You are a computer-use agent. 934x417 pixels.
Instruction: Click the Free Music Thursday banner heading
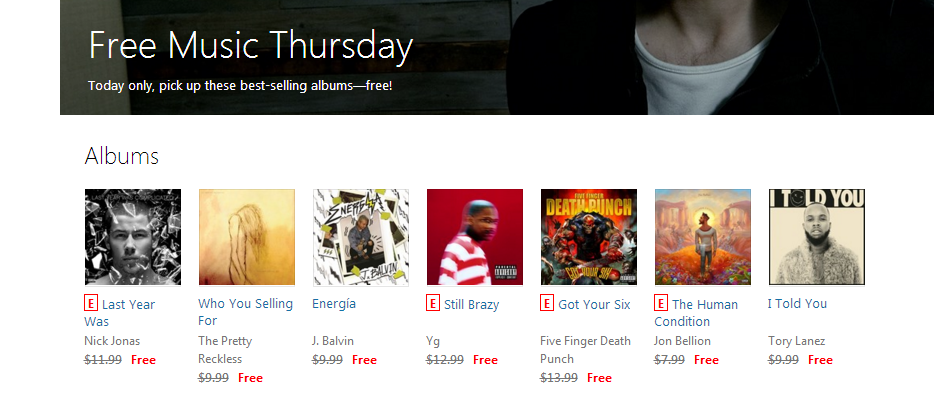[250, 46]
